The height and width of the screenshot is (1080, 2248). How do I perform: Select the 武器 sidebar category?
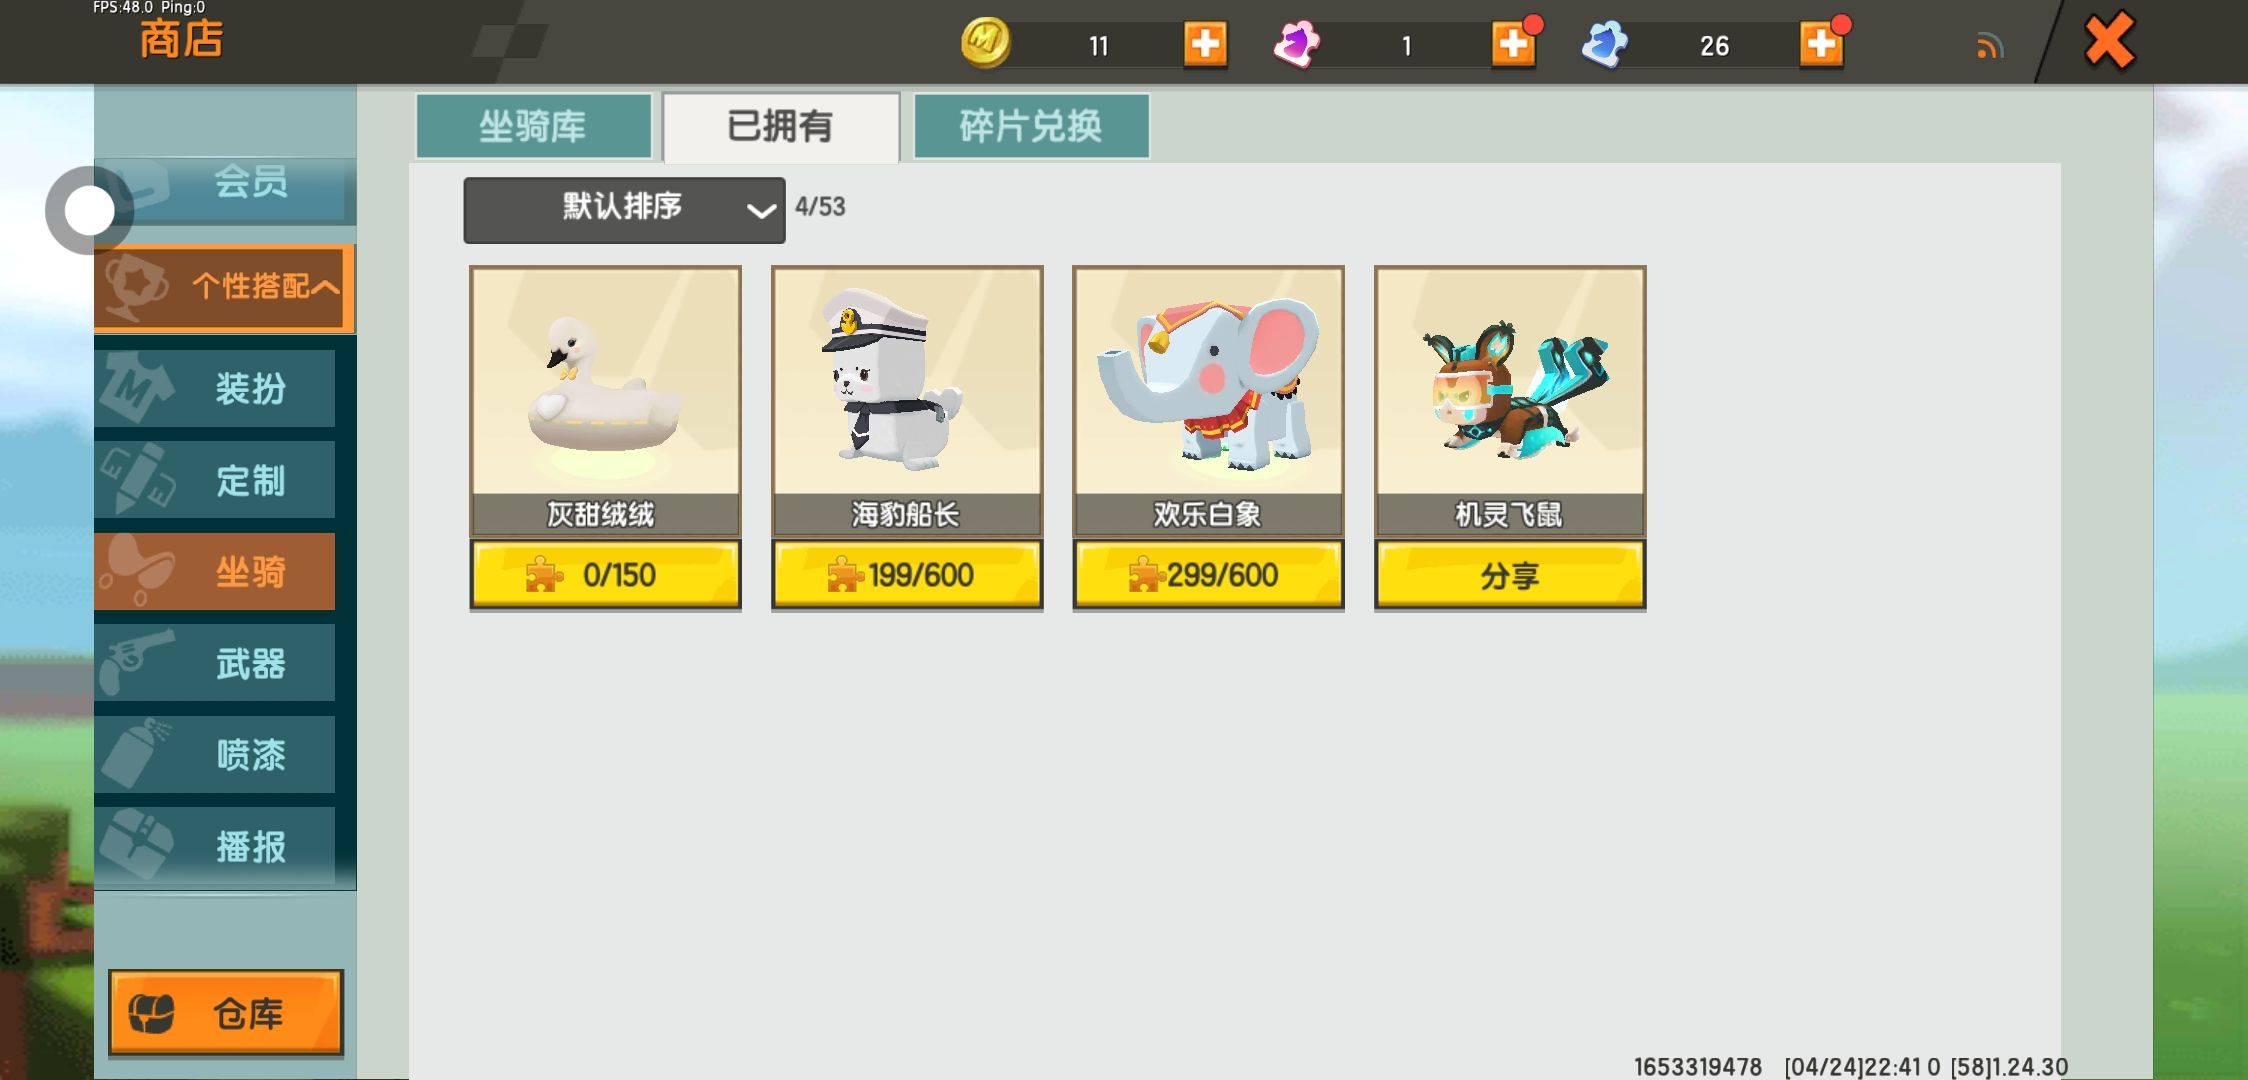point(215,663)
